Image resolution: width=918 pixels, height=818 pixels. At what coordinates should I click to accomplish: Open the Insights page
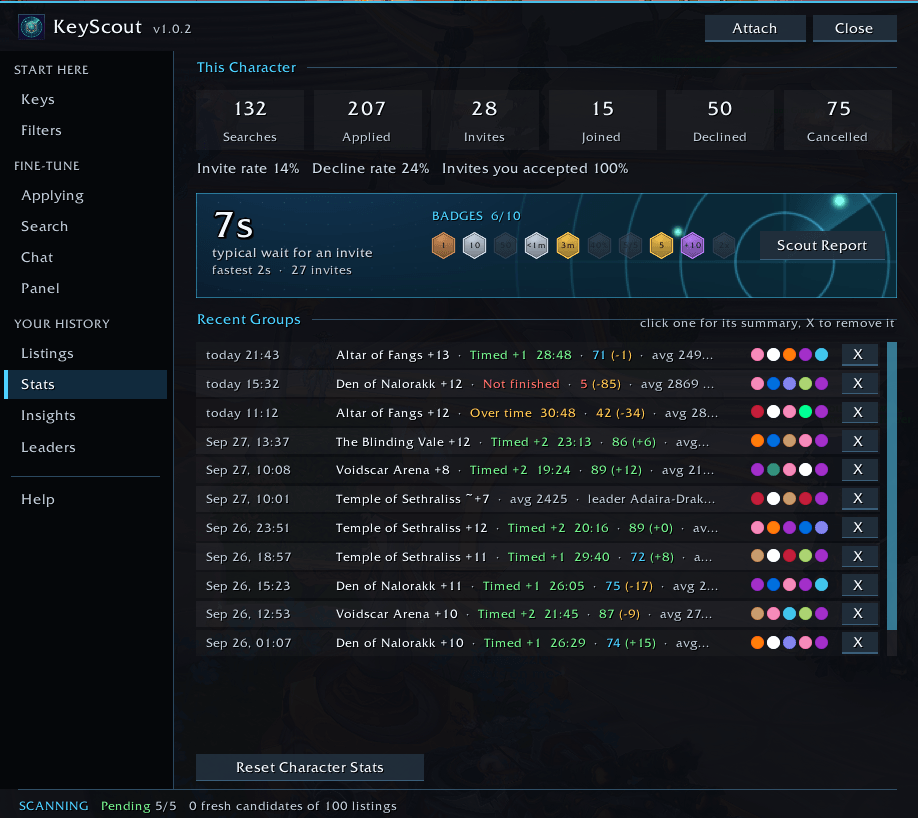(85, 415)
